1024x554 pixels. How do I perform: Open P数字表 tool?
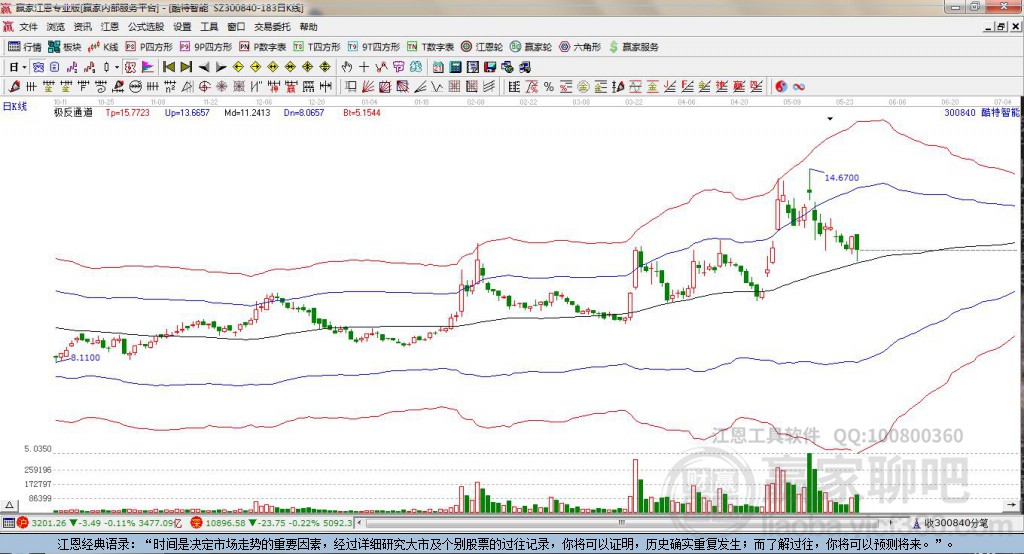point(263,47)
